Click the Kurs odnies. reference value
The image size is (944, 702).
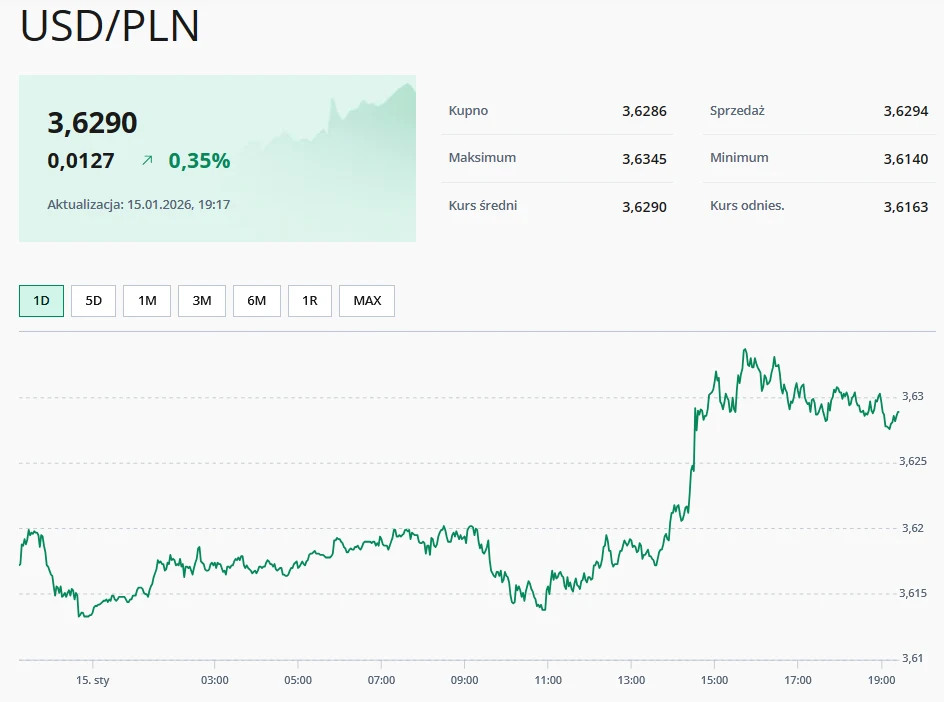[906, 205]
